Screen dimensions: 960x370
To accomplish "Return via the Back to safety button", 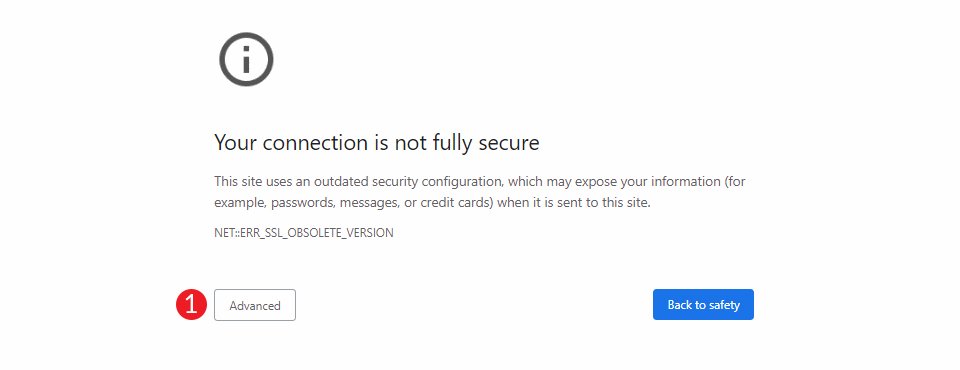I will click(x=703, y=304).
